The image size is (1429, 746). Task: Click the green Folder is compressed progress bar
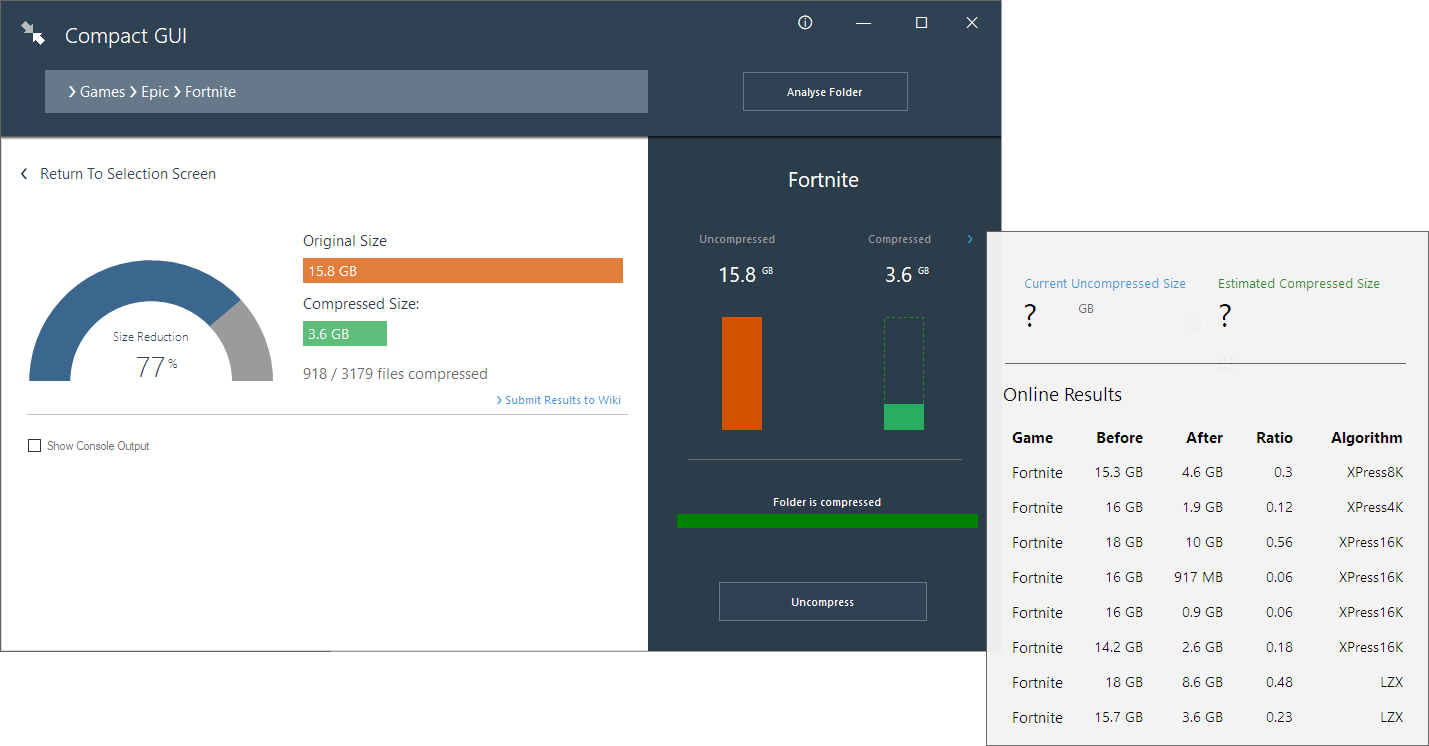click(827, 520)
